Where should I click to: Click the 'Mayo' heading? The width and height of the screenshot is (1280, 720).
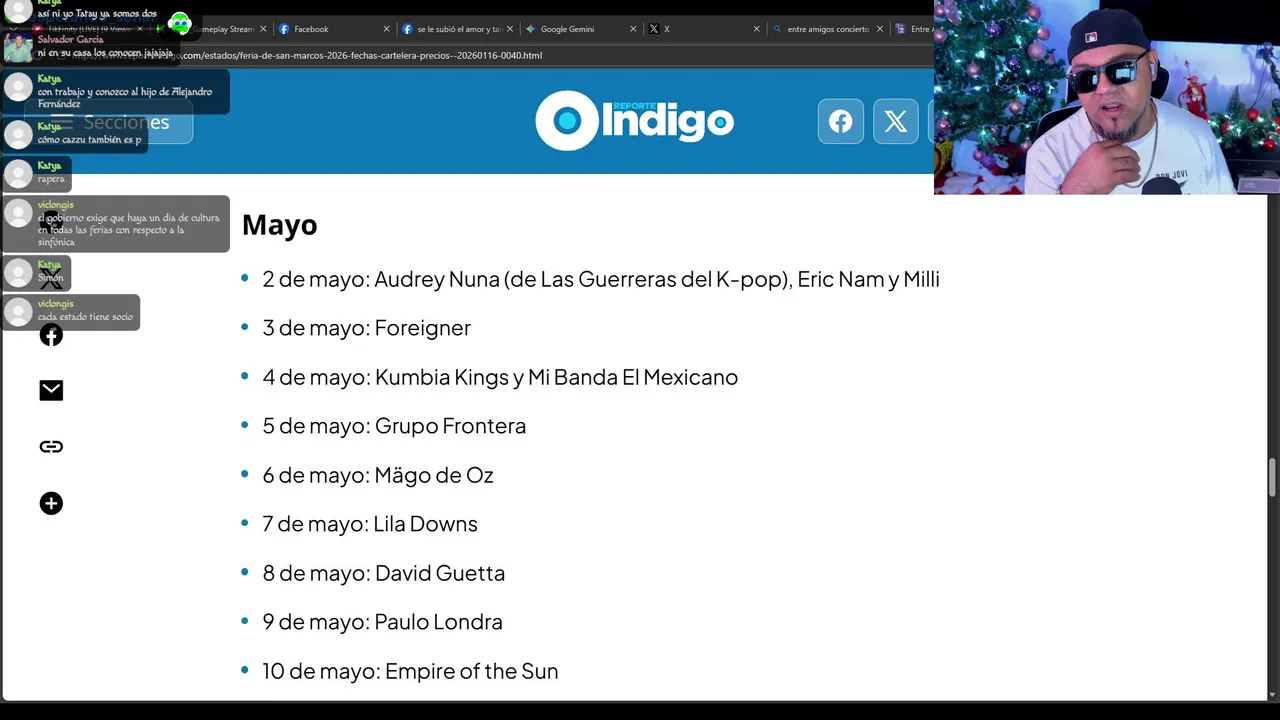pos(279,225)
